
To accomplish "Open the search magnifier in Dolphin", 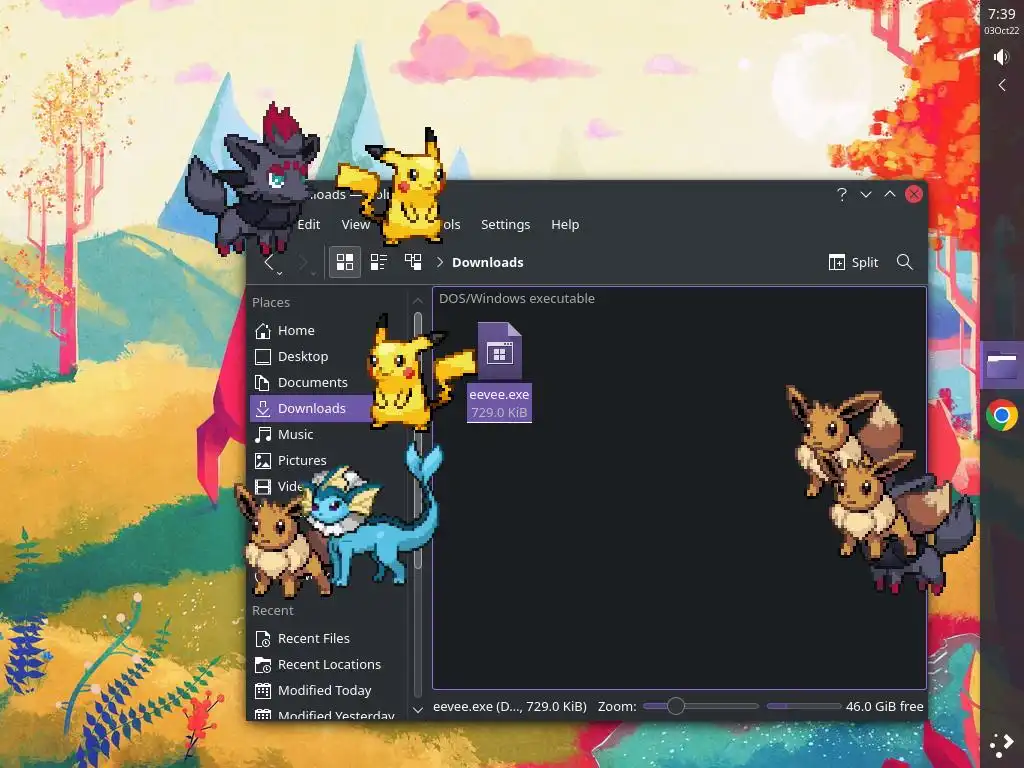I will tap(904, 263).
